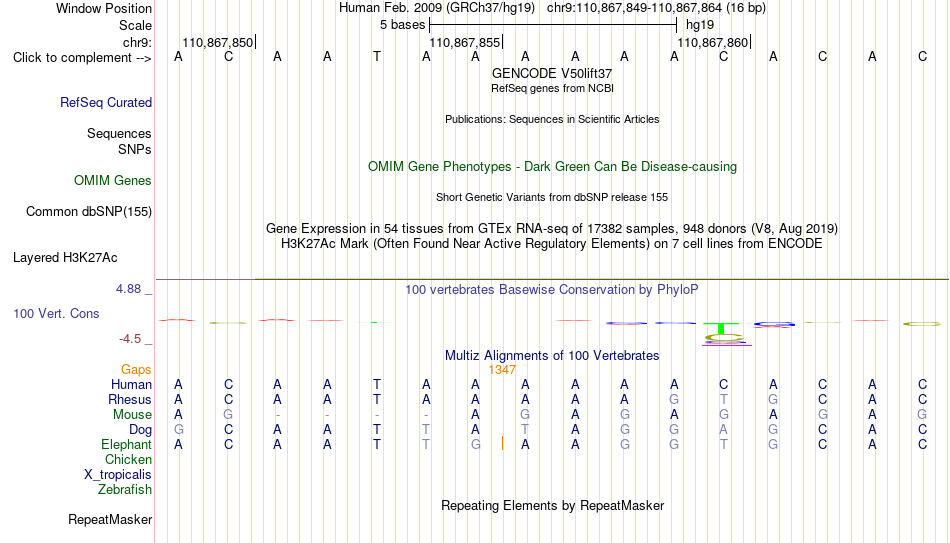Click '100 vertebrates Basewise Conservation by PhyloP' title
950x543 pixels.
[x=552, y=290]
